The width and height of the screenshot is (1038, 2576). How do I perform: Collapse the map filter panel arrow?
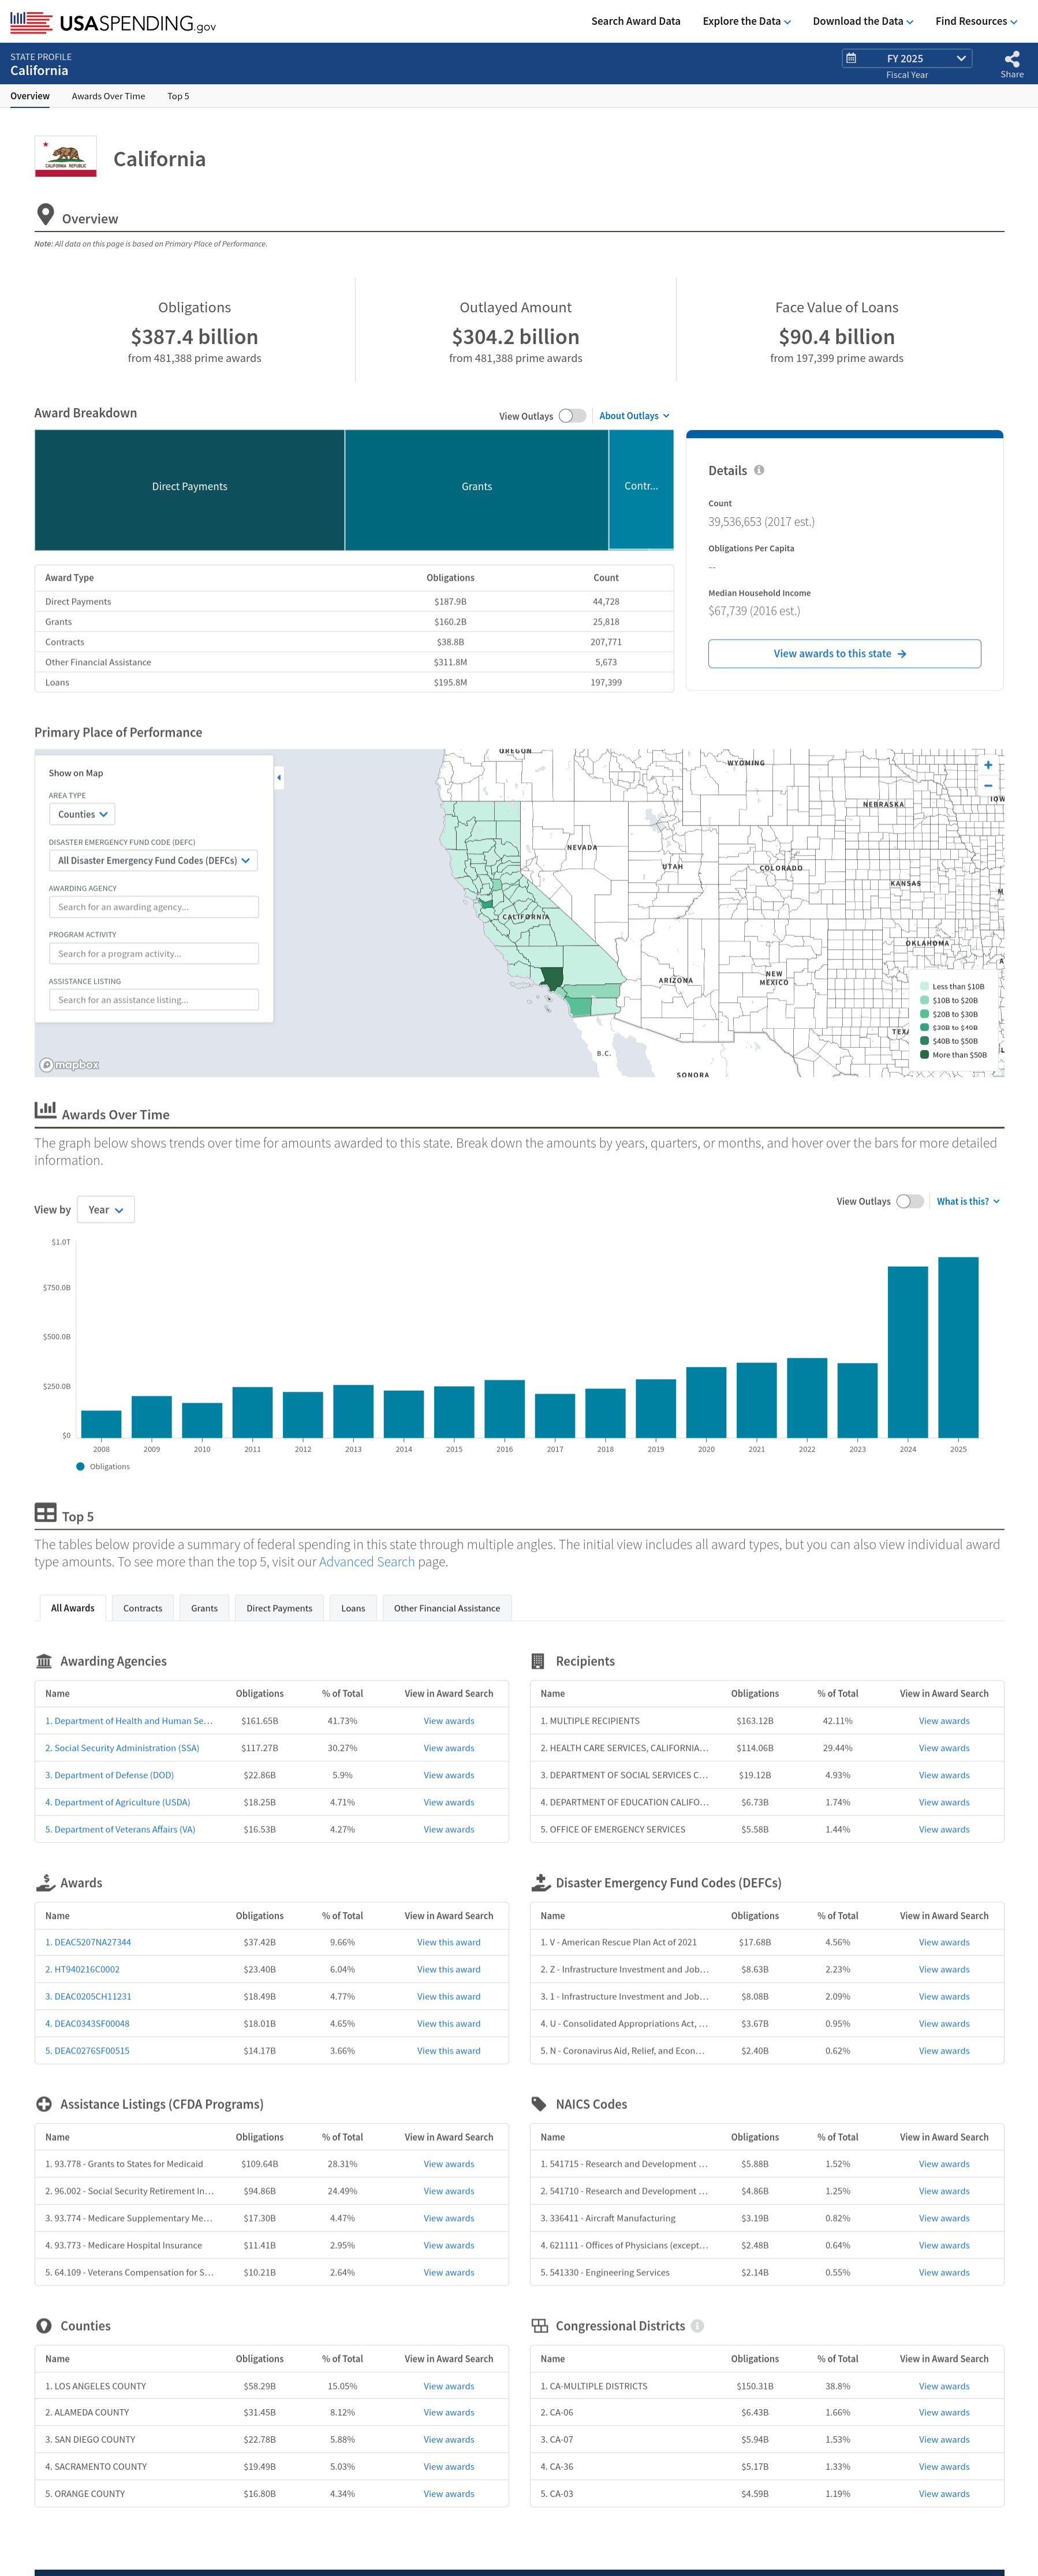(x=279, y=777)
